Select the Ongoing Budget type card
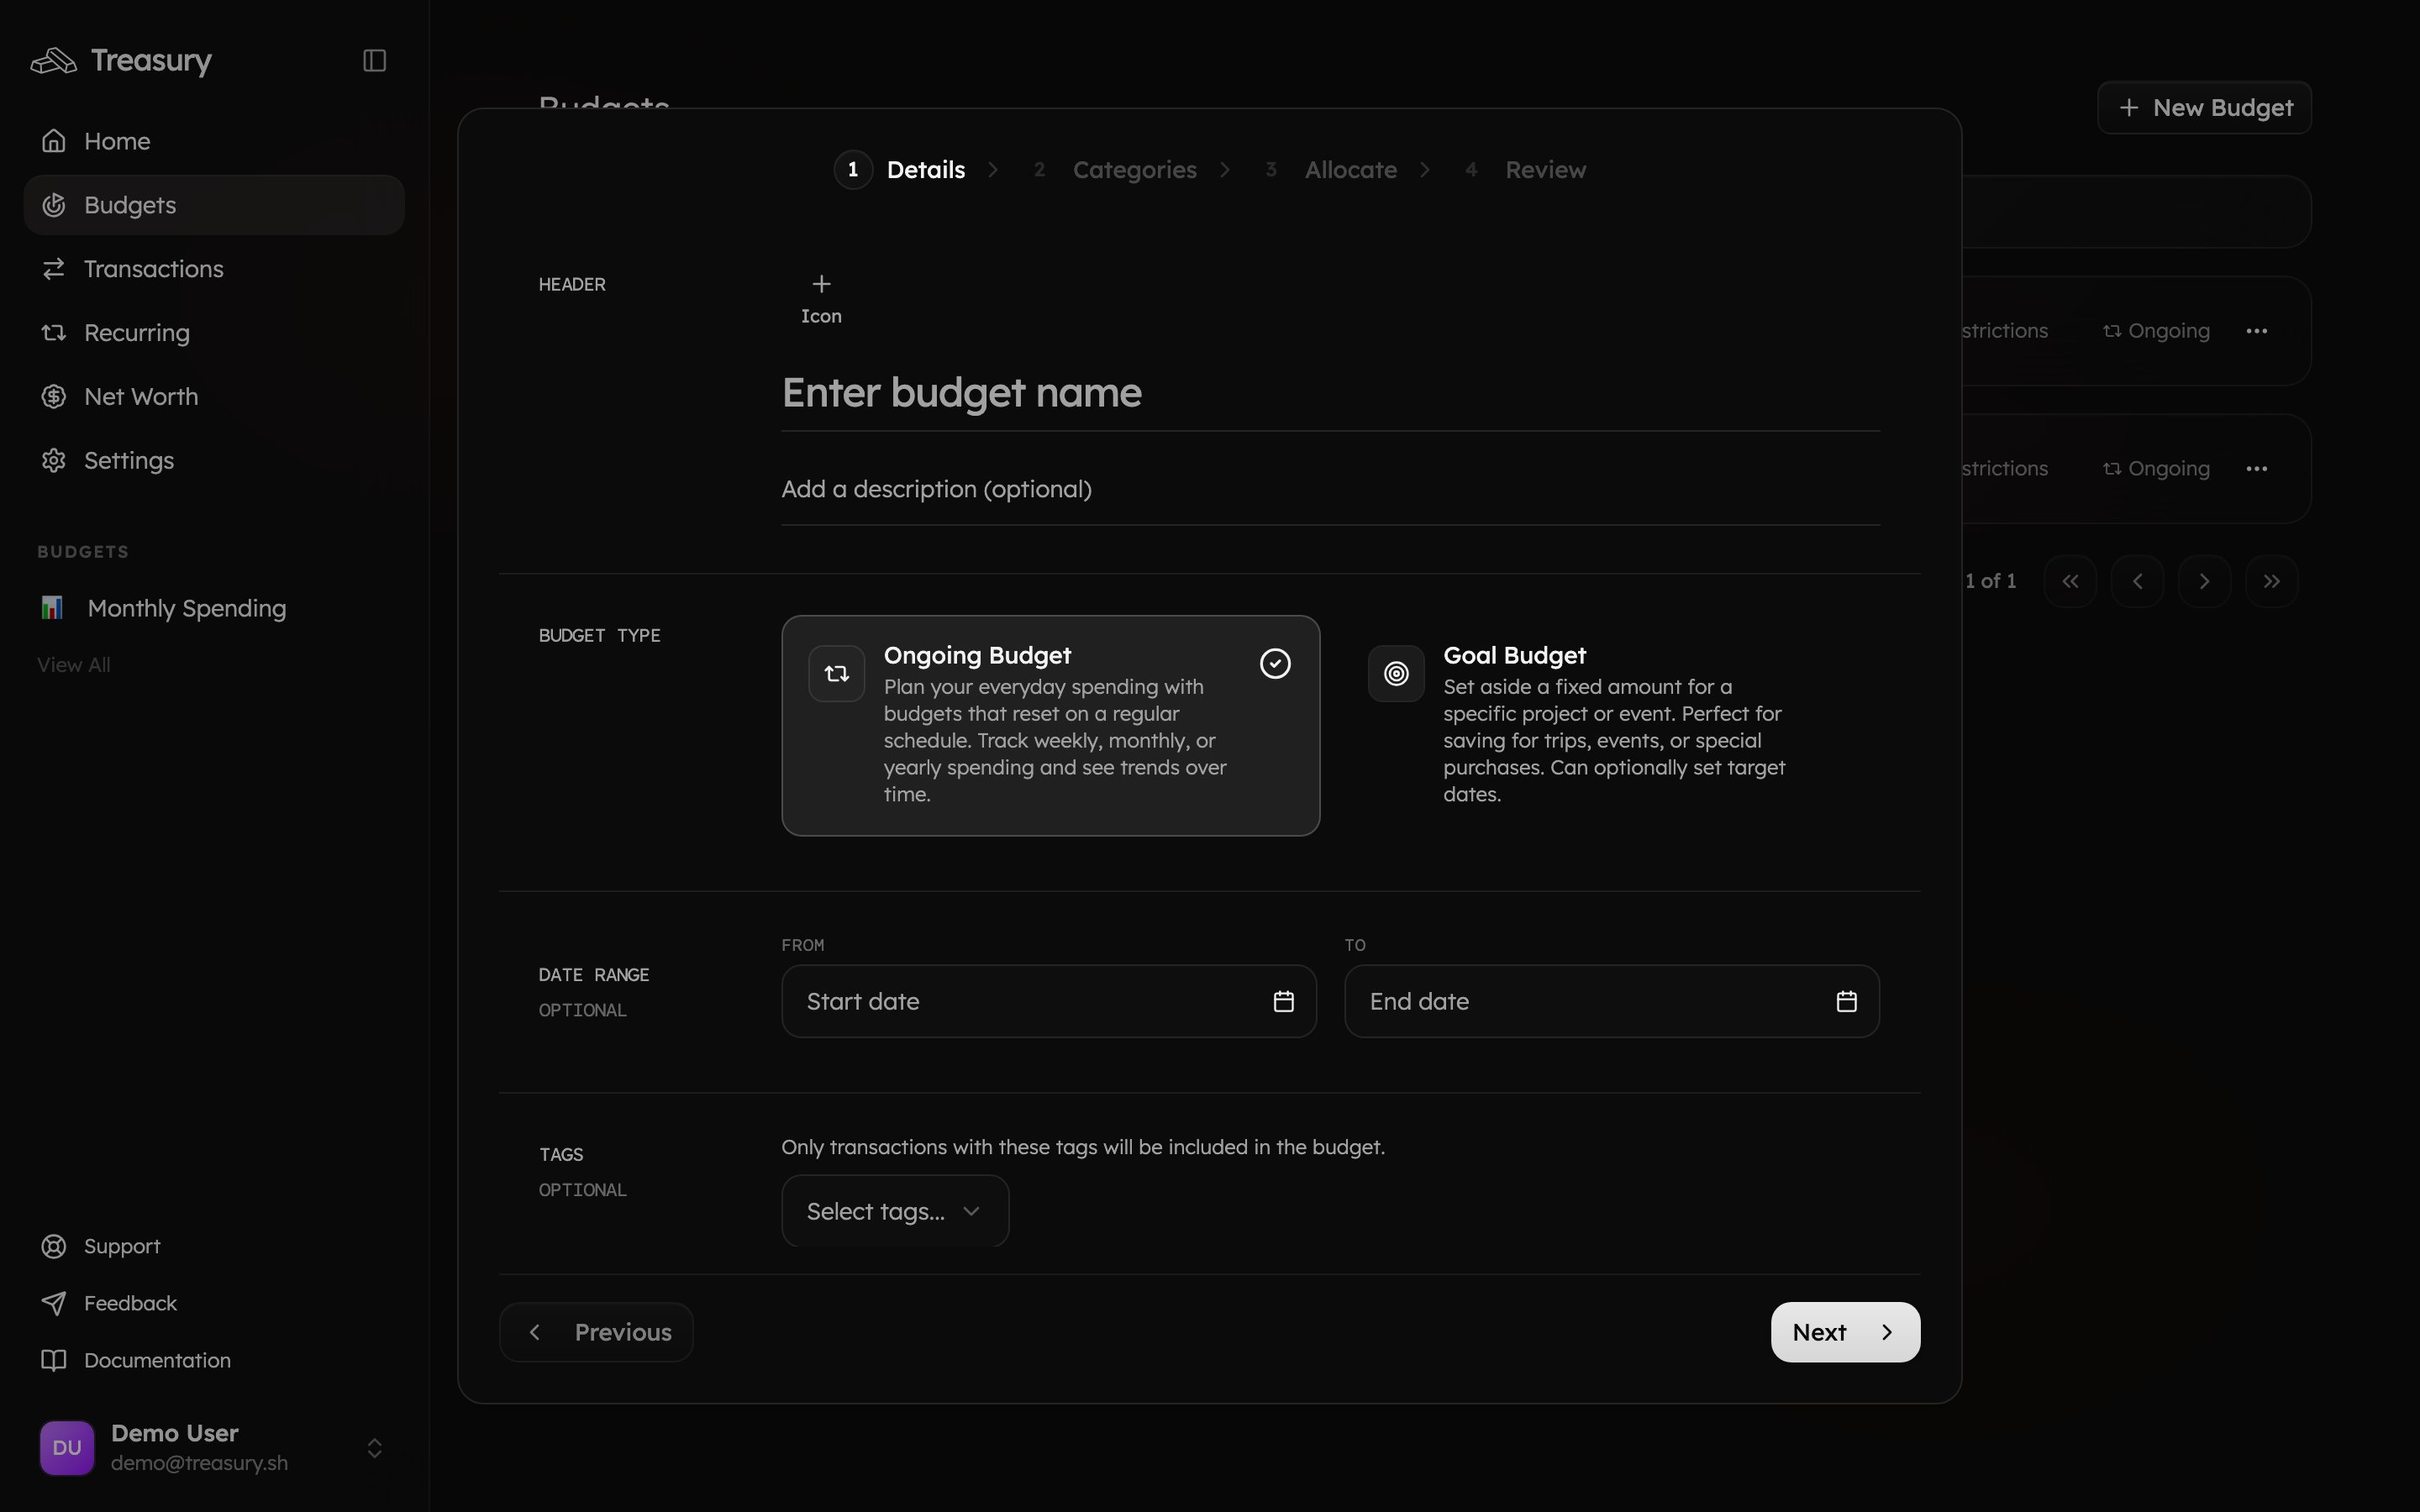2420x1512 pixels. click(x=1050, y=725)
